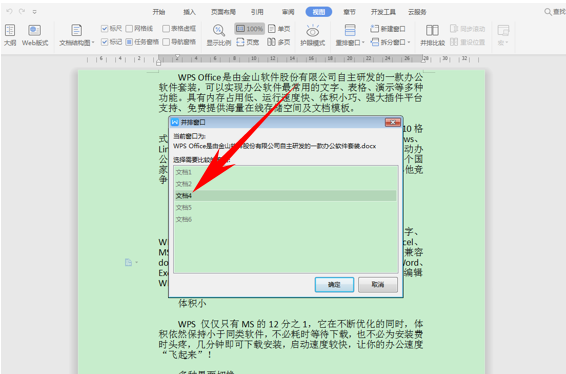Open the 章节 ribbon tab

click(349, 12)
